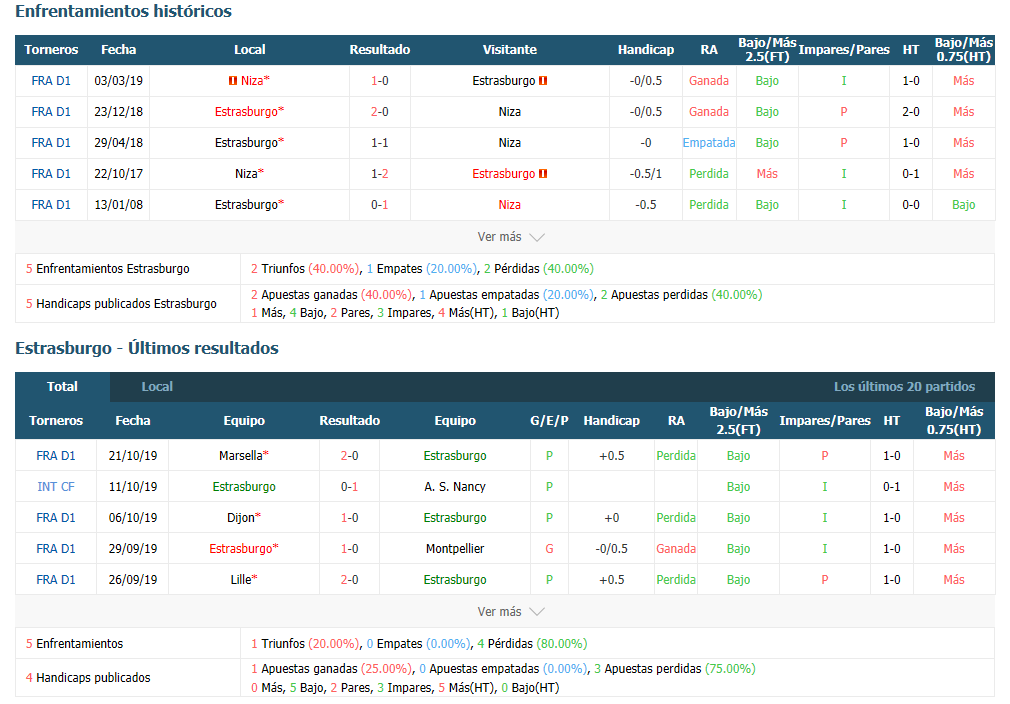Expand 'Ver más' under historical matchups
Screen dimensions: 1010x704
pos(510,237)
